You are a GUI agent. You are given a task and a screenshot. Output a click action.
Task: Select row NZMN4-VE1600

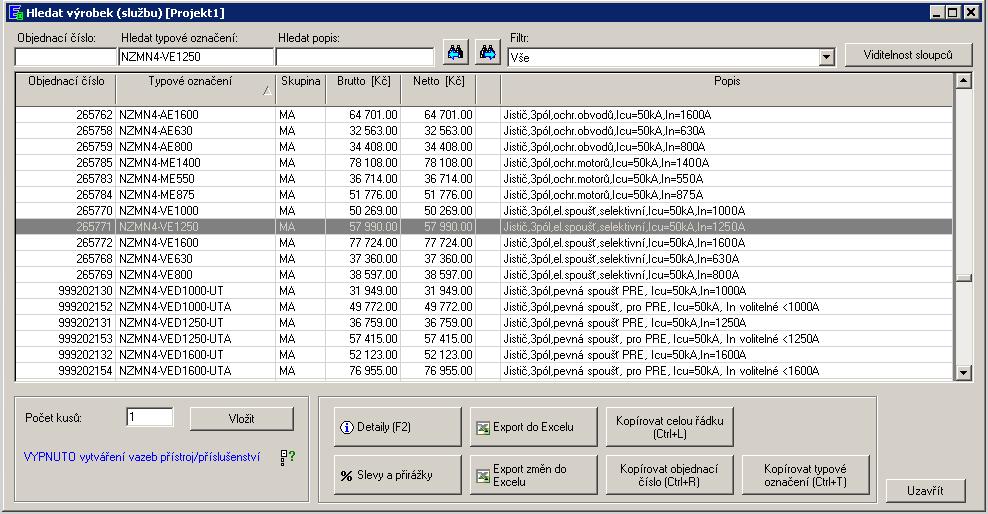coord(484,243)
